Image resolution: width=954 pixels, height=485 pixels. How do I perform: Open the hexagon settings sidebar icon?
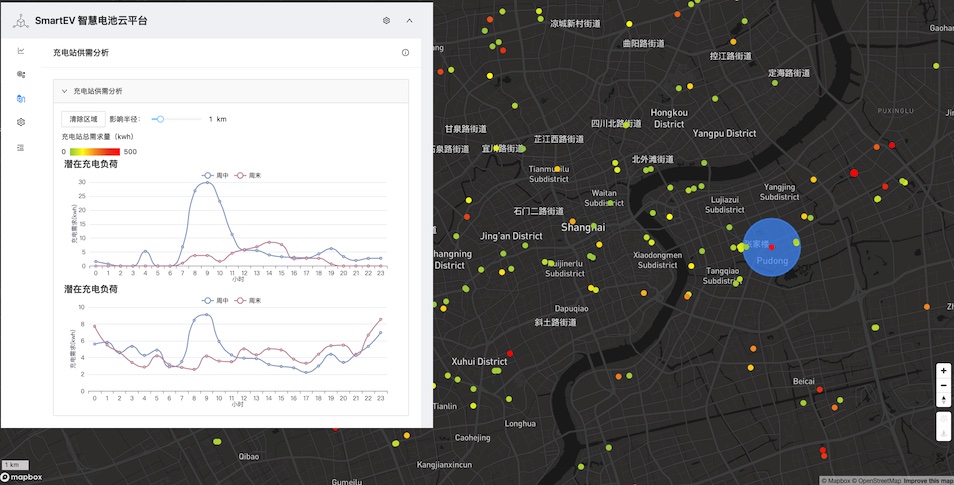coord(21,122)
